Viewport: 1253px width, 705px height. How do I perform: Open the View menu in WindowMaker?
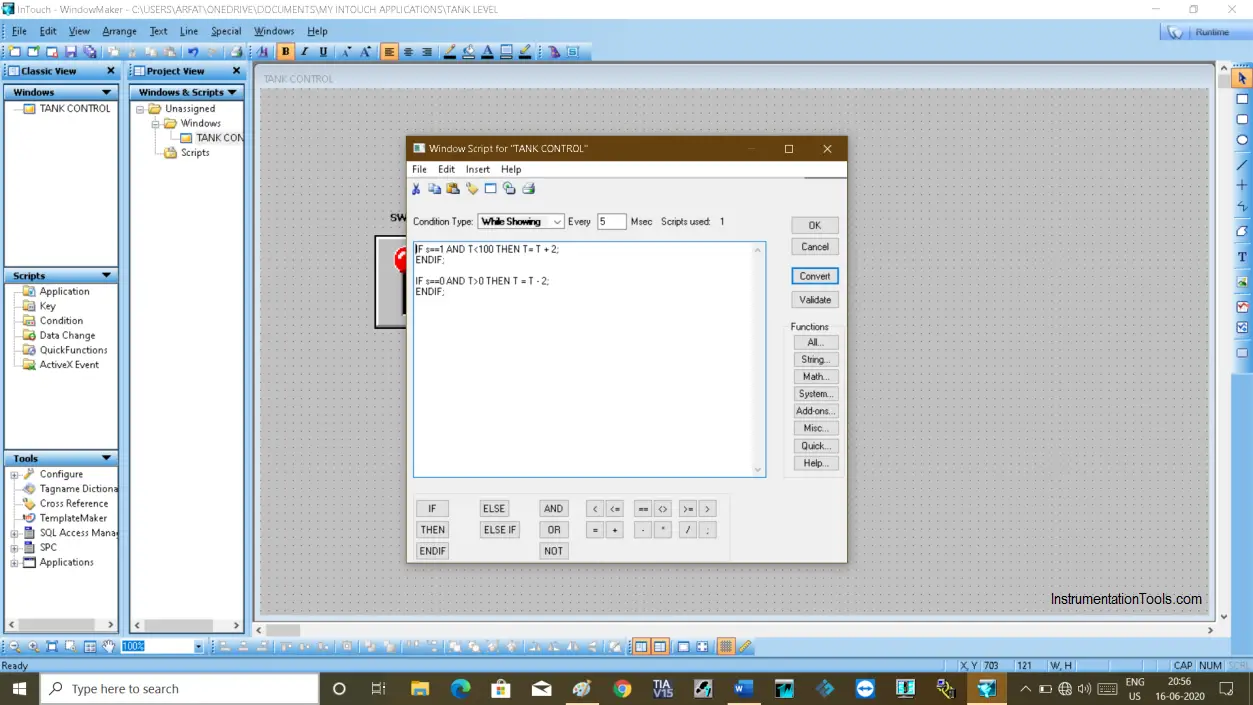tap(79, 31)
